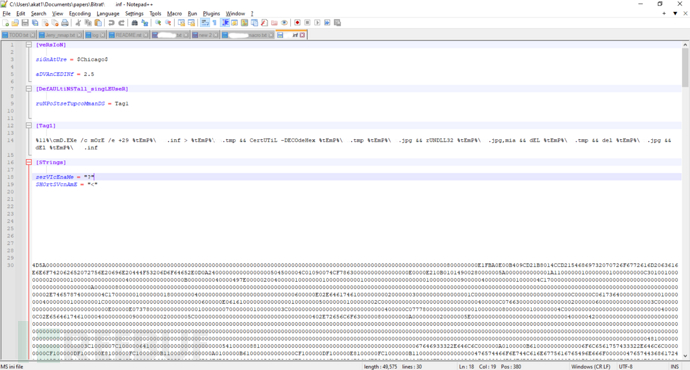Switch to the TODO.txt tab
The width and height of the screenshot is (690, 370).
coord(18,35)
